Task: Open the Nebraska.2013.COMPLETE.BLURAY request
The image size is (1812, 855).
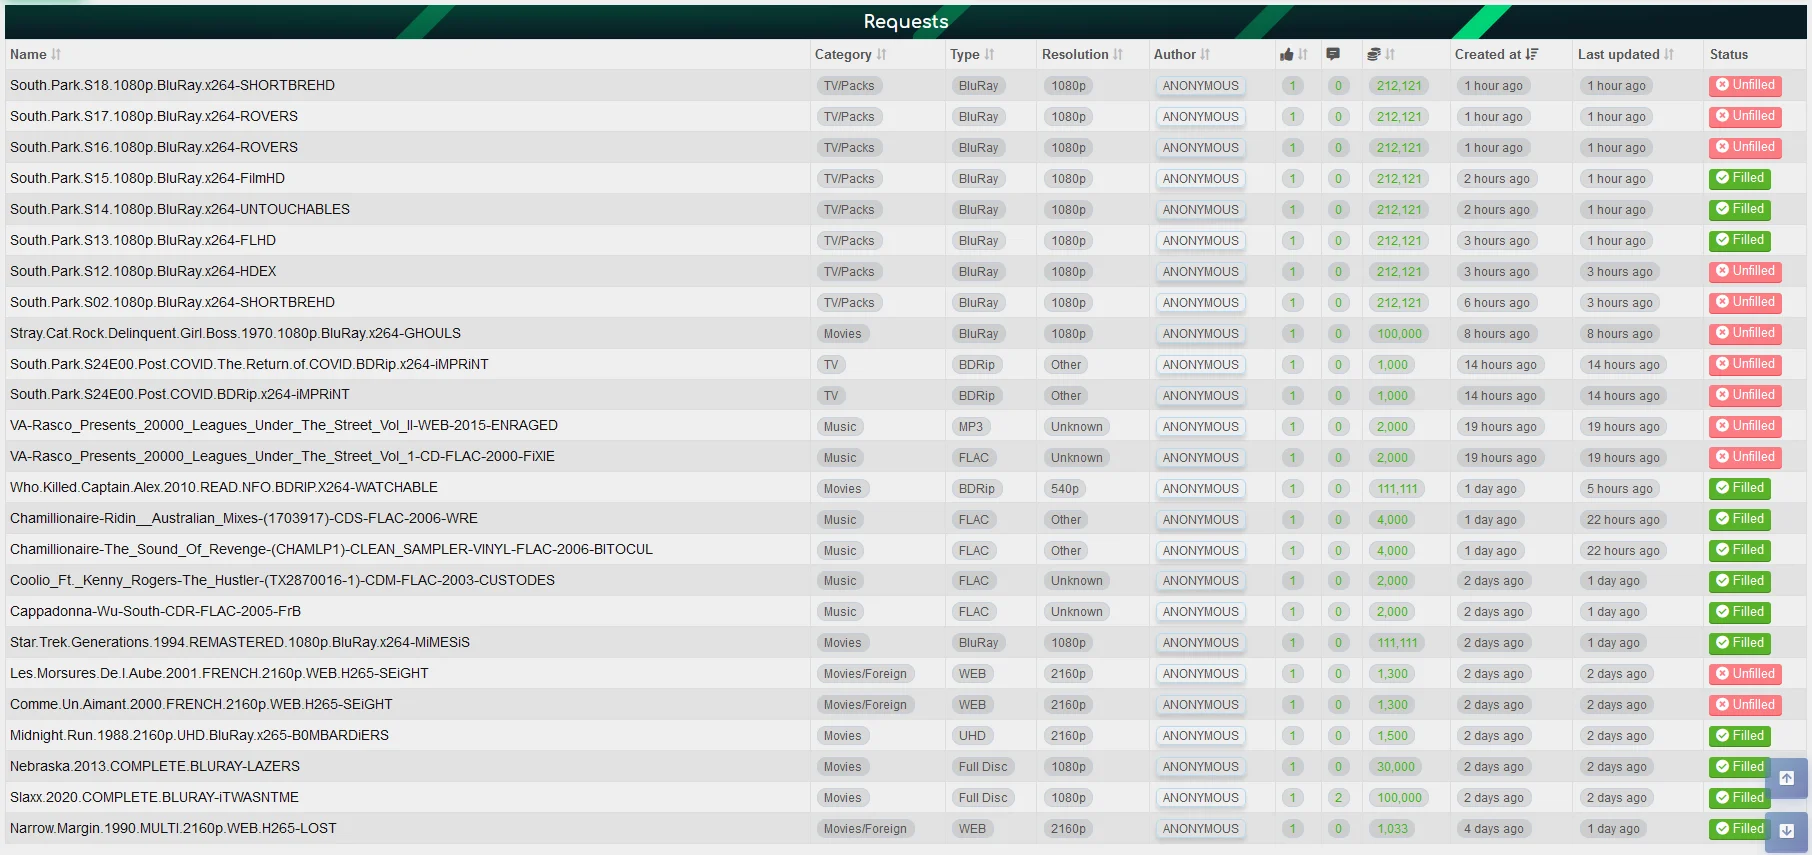Action: (x=155, y=767)
